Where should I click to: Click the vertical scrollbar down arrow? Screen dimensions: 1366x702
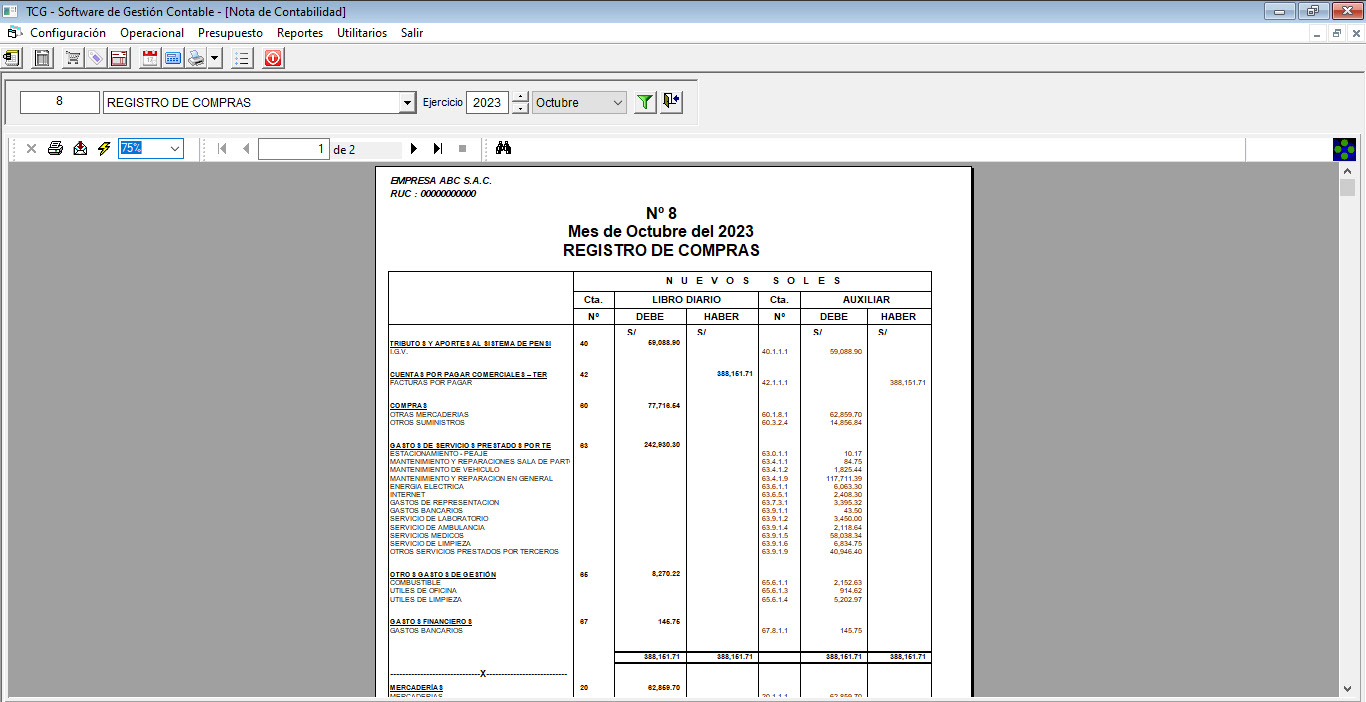(x=1347, y=687)
